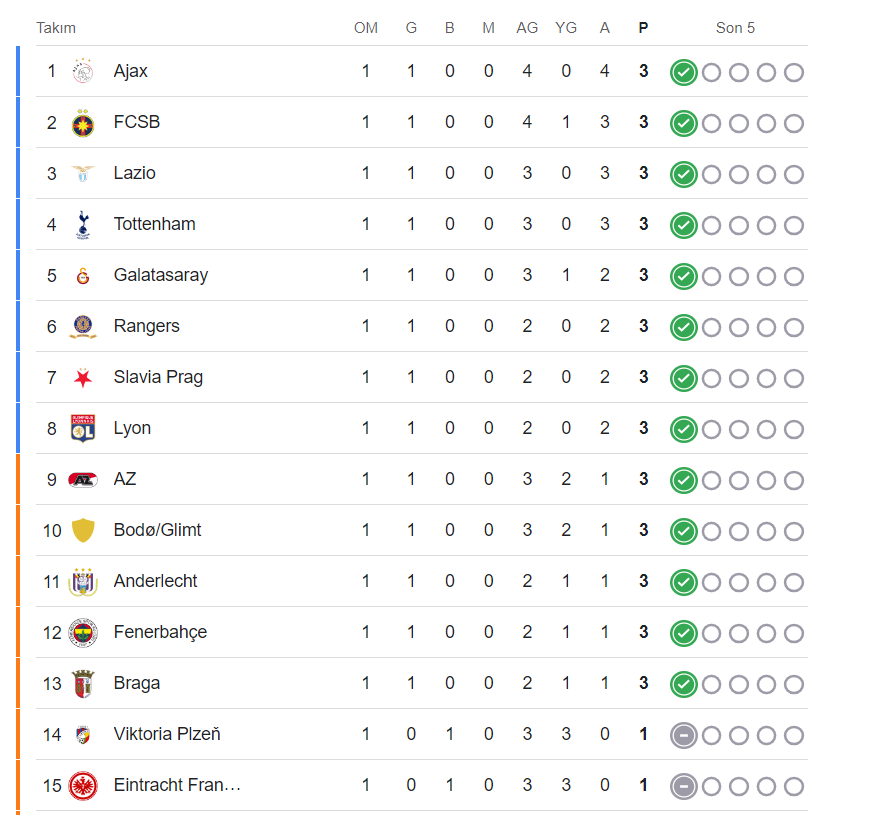The width and height of the screenshot is (882, 815).
Task: Click Lazio's green win checkmark indicator
Action: pos(683,174)
